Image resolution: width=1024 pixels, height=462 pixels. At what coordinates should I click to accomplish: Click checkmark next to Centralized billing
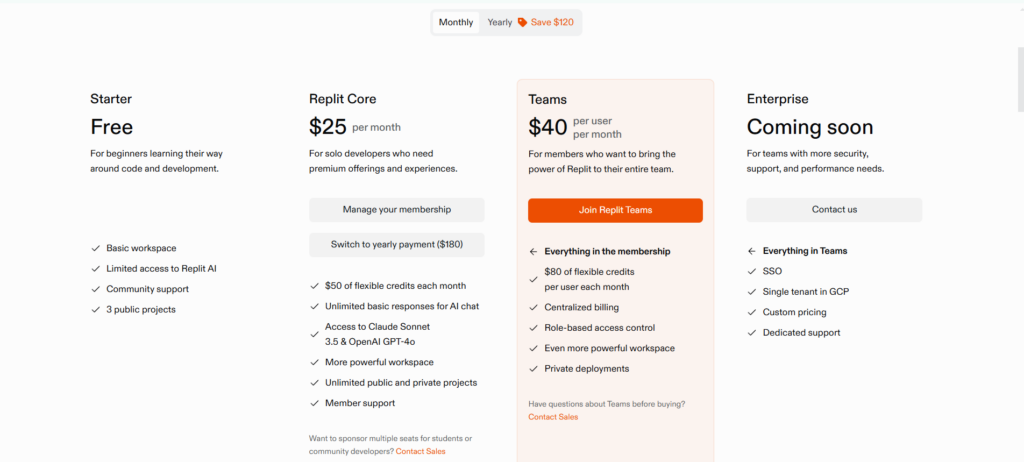(x=533, y=307)
